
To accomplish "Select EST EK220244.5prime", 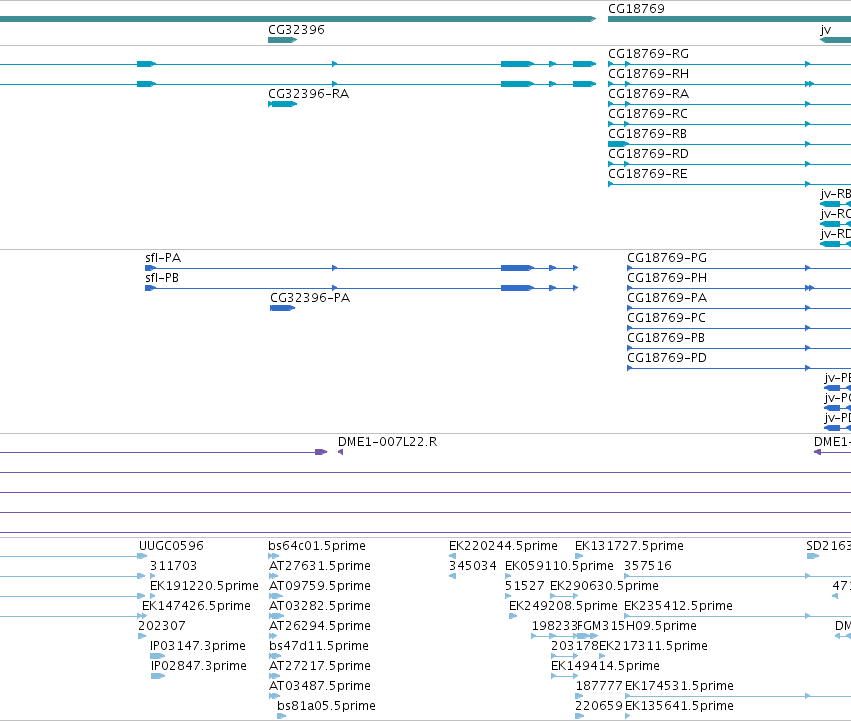I will pos(503,546).
